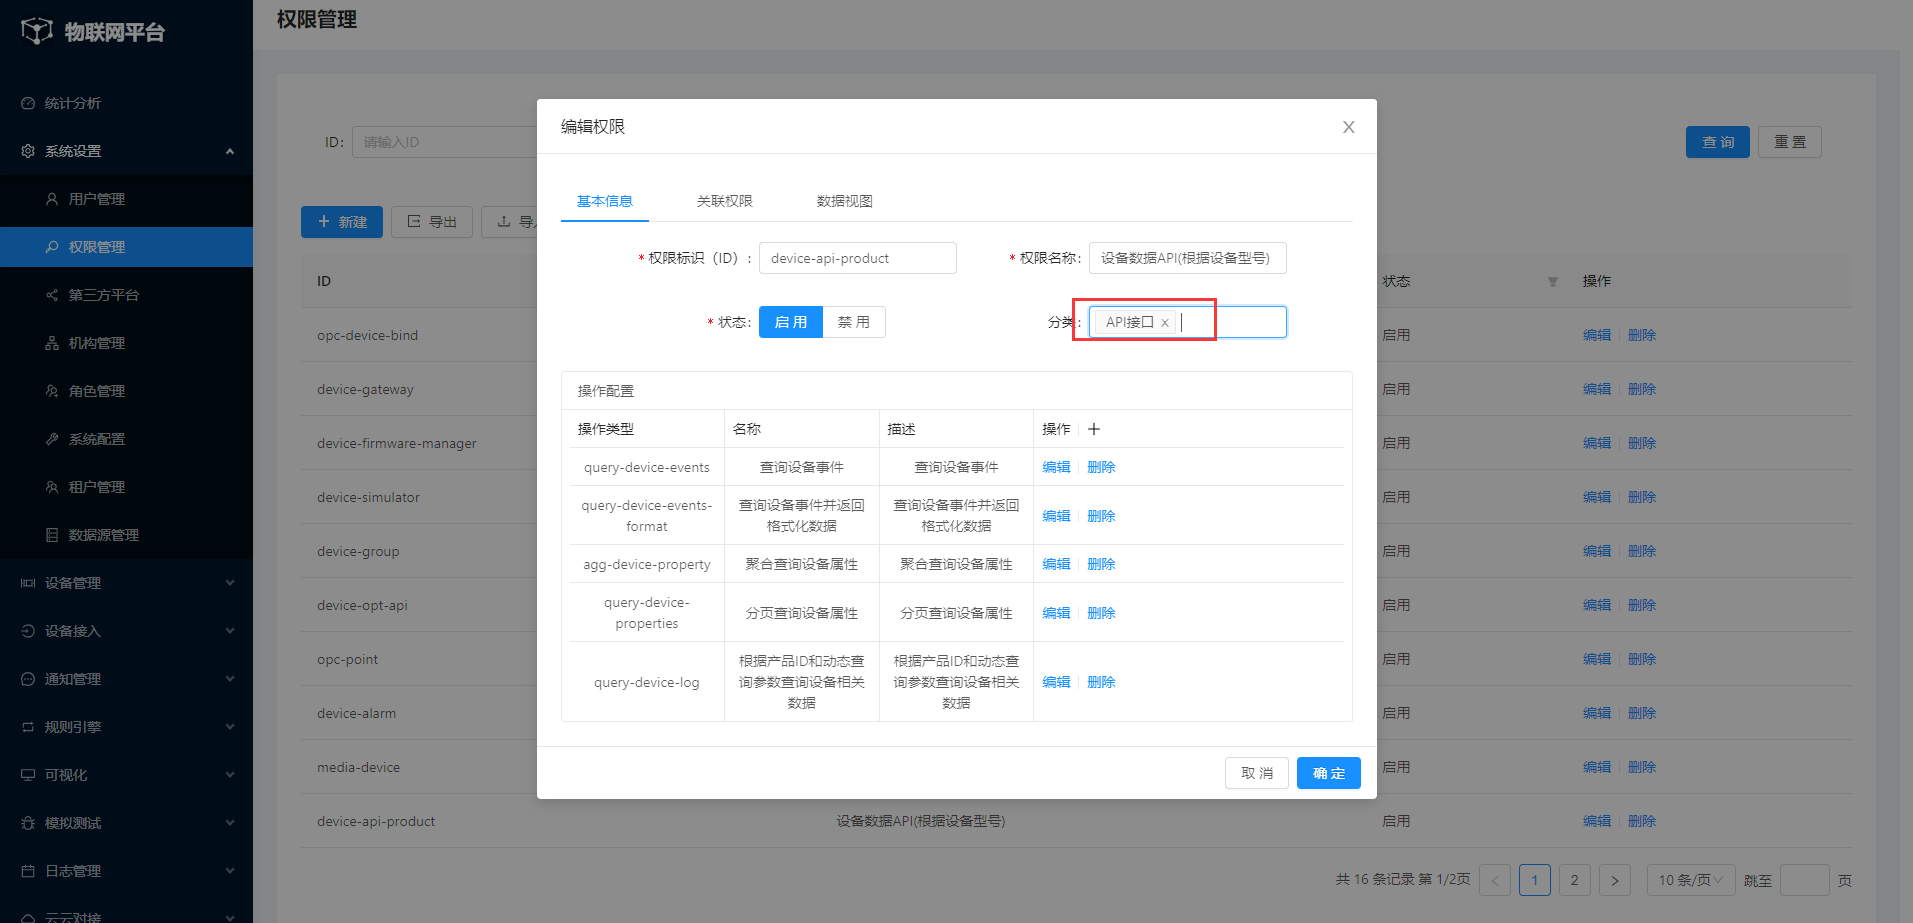Click the 设备管理 icon
This screenshot has height=923, width=1913.
[x=28, y=583]
